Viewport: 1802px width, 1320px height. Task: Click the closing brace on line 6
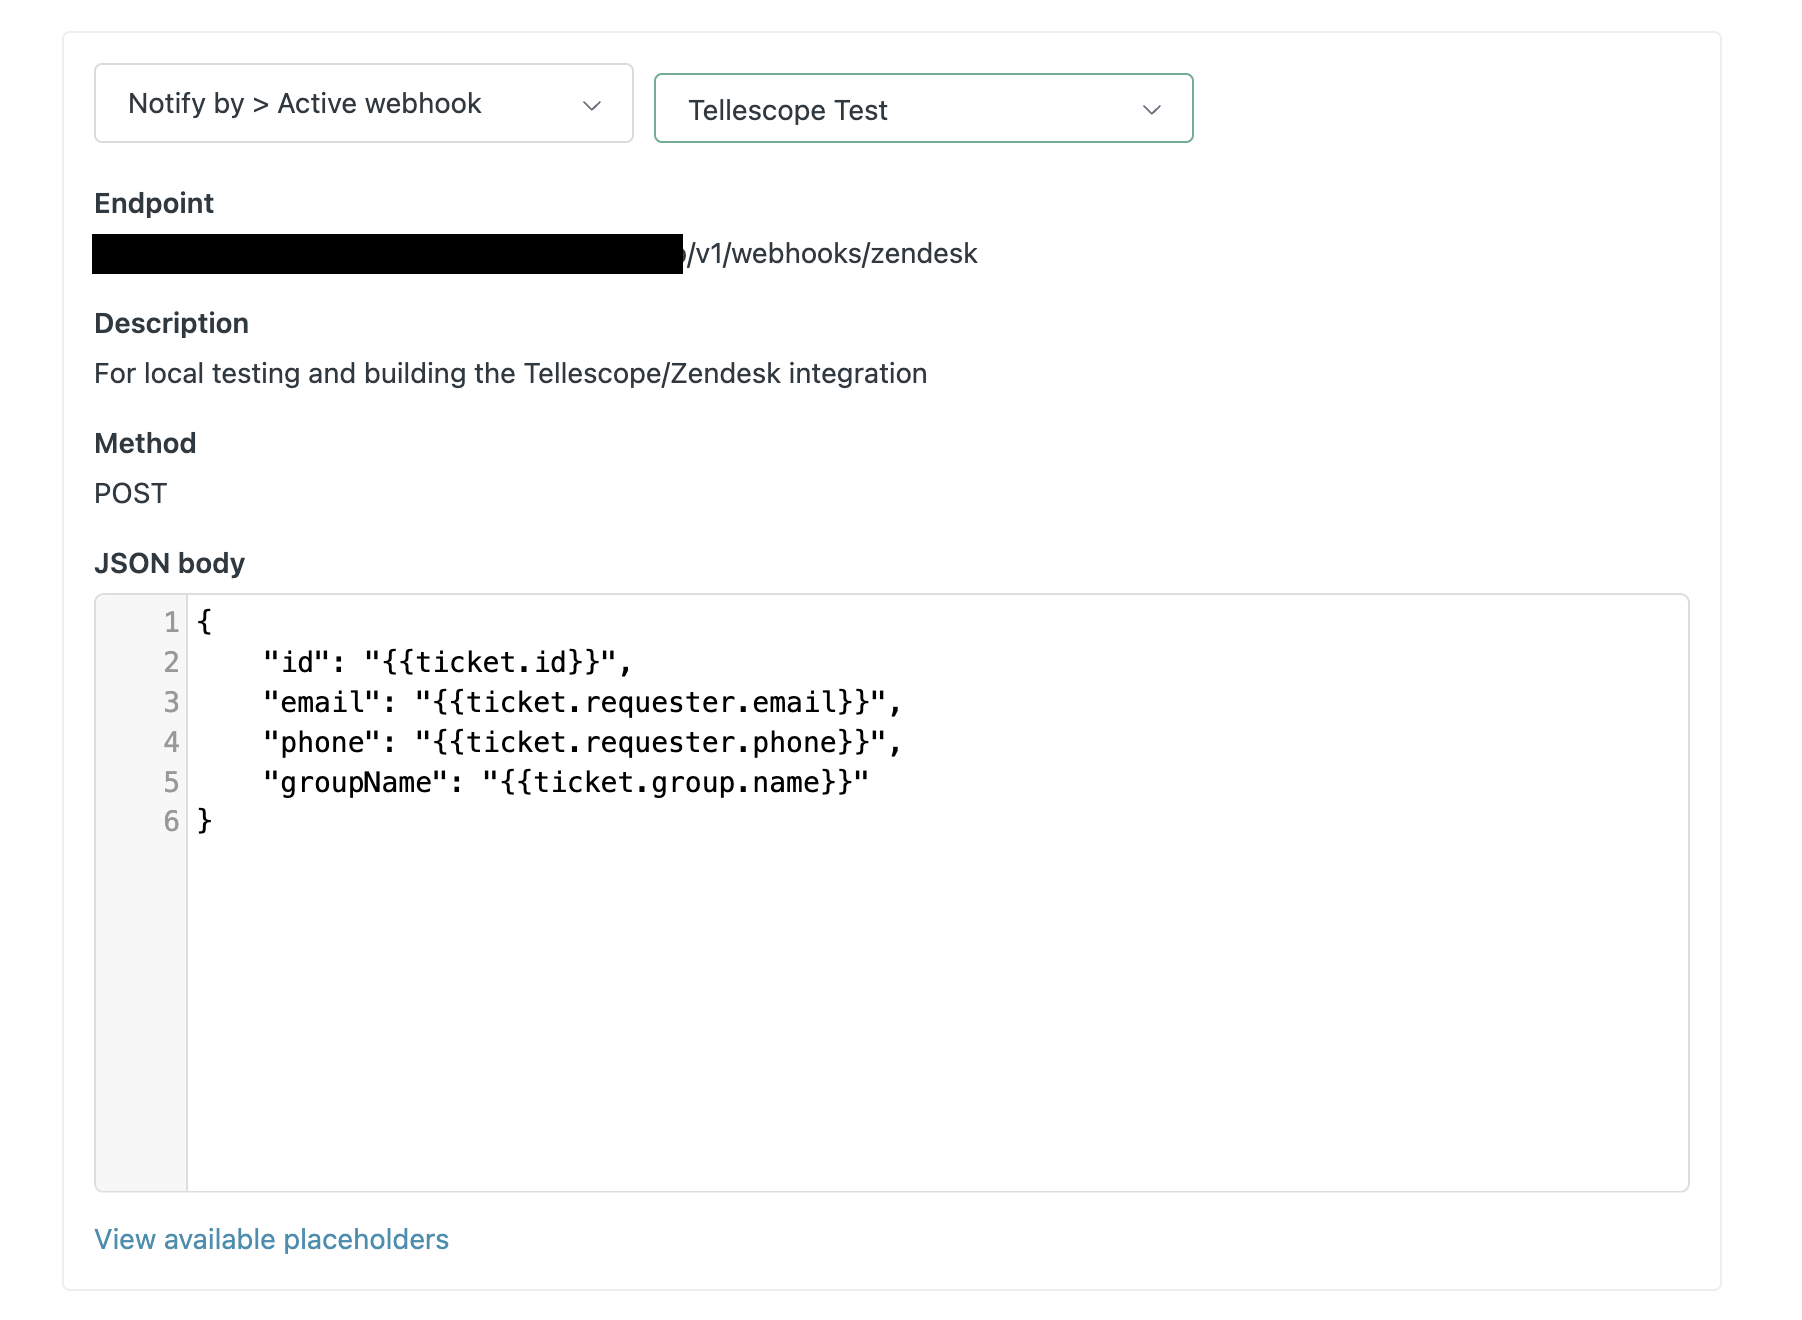coord(204,821)
